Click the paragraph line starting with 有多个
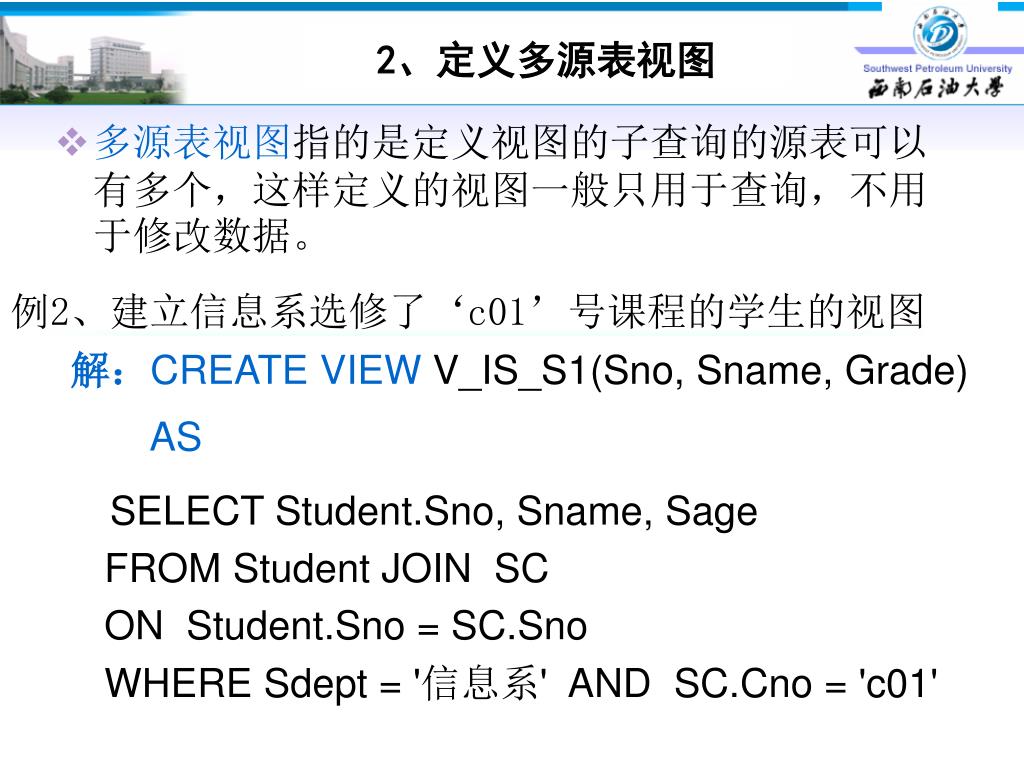Screen dimensions: 1024x768 [x=508, y=190]
